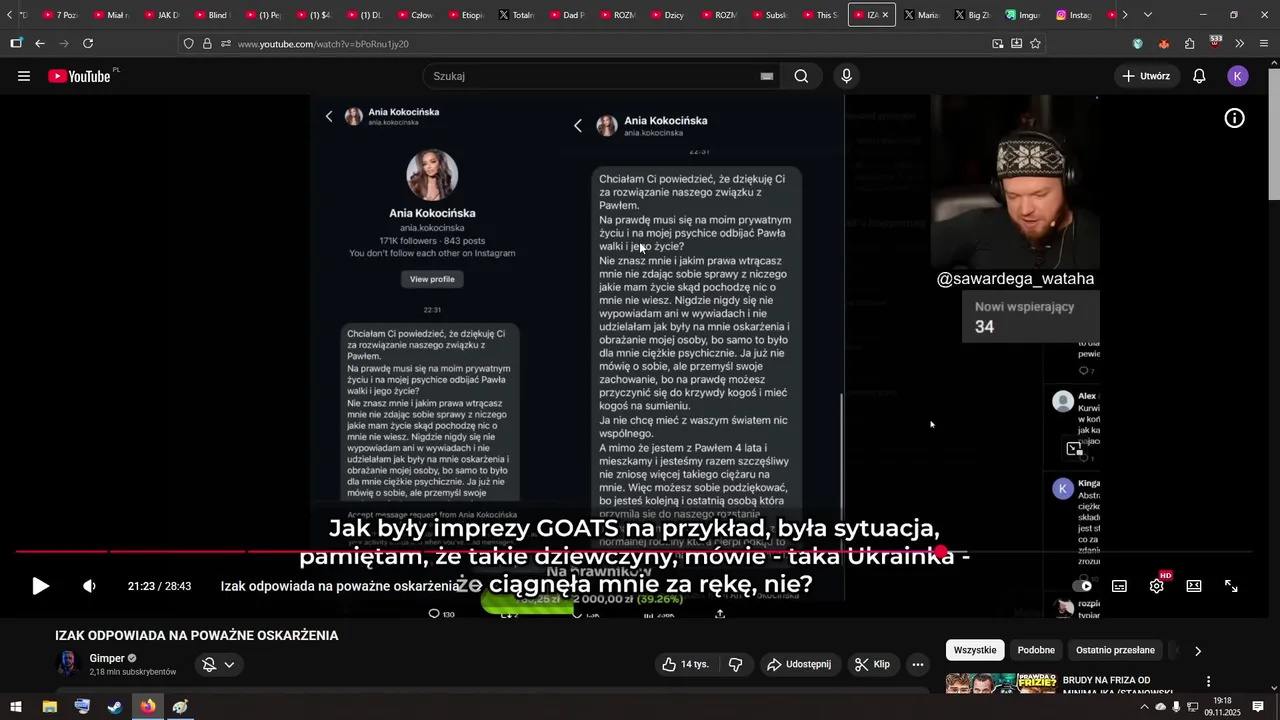Select the Ostatnio przesłane filter chip
1280x720 pixels.
pyautogui.click(x=1115, y=650)
